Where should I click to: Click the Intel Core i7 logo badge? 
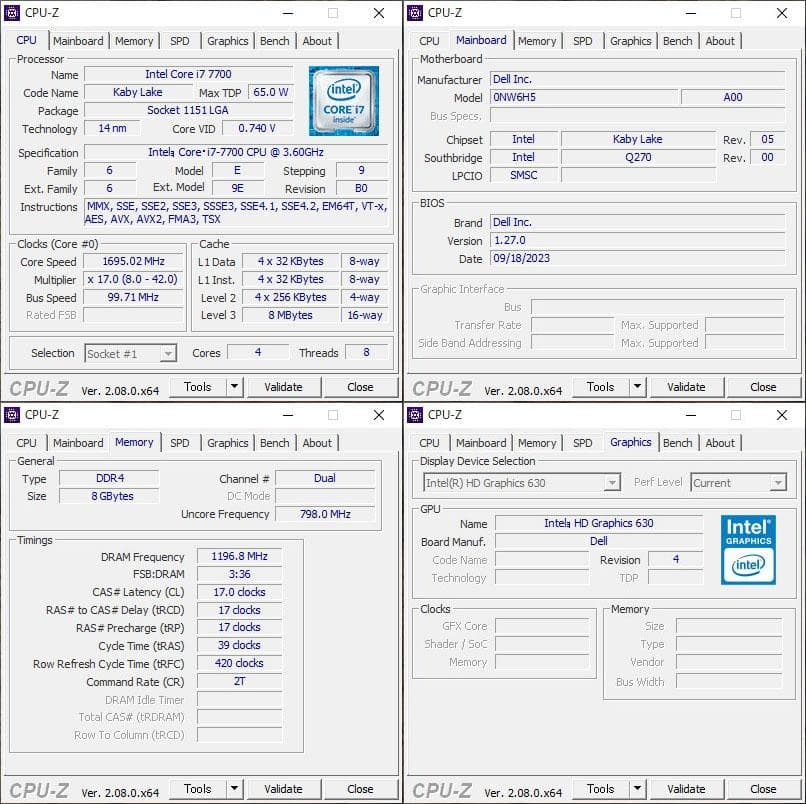click(x=345, y=101)
